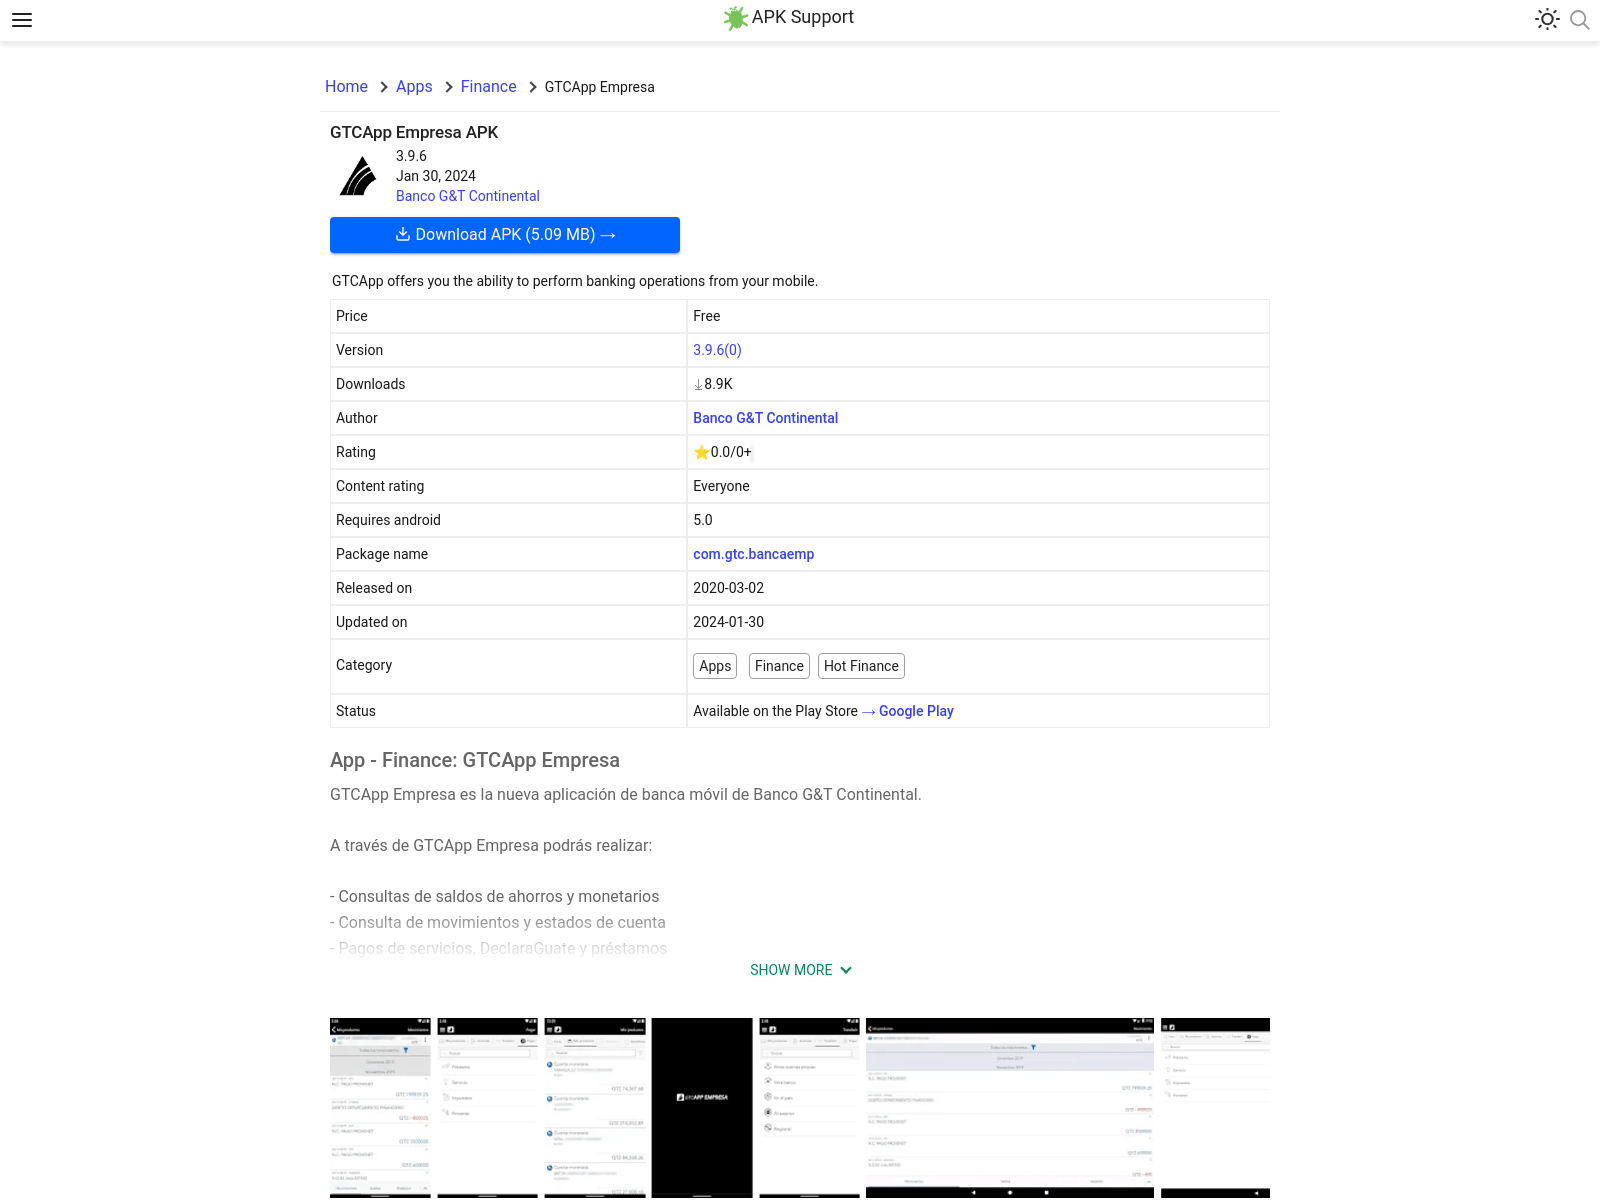Click Download APK (5.09 MB) button
This screenshot has width=1600, height=1200.
coord(505,235)
